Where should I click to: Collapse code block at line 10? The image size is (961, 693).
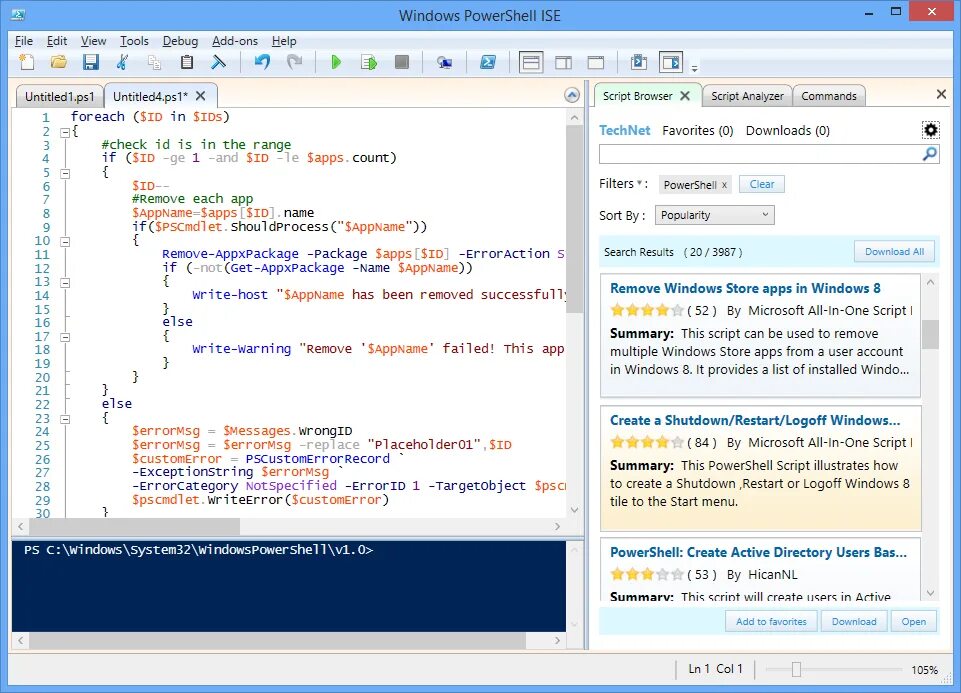pos(65,241)
